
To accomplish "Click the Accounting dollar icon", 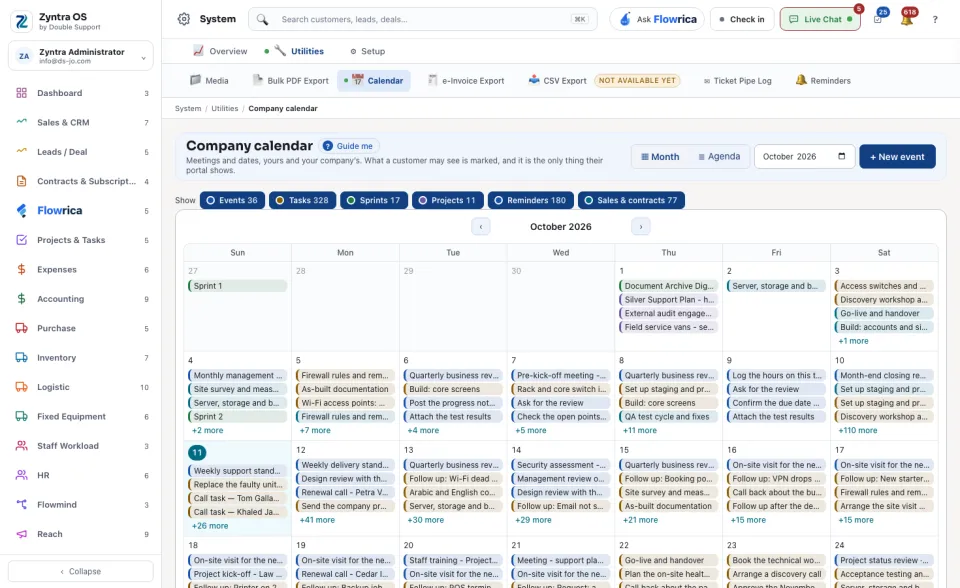I will pos(21,299).
